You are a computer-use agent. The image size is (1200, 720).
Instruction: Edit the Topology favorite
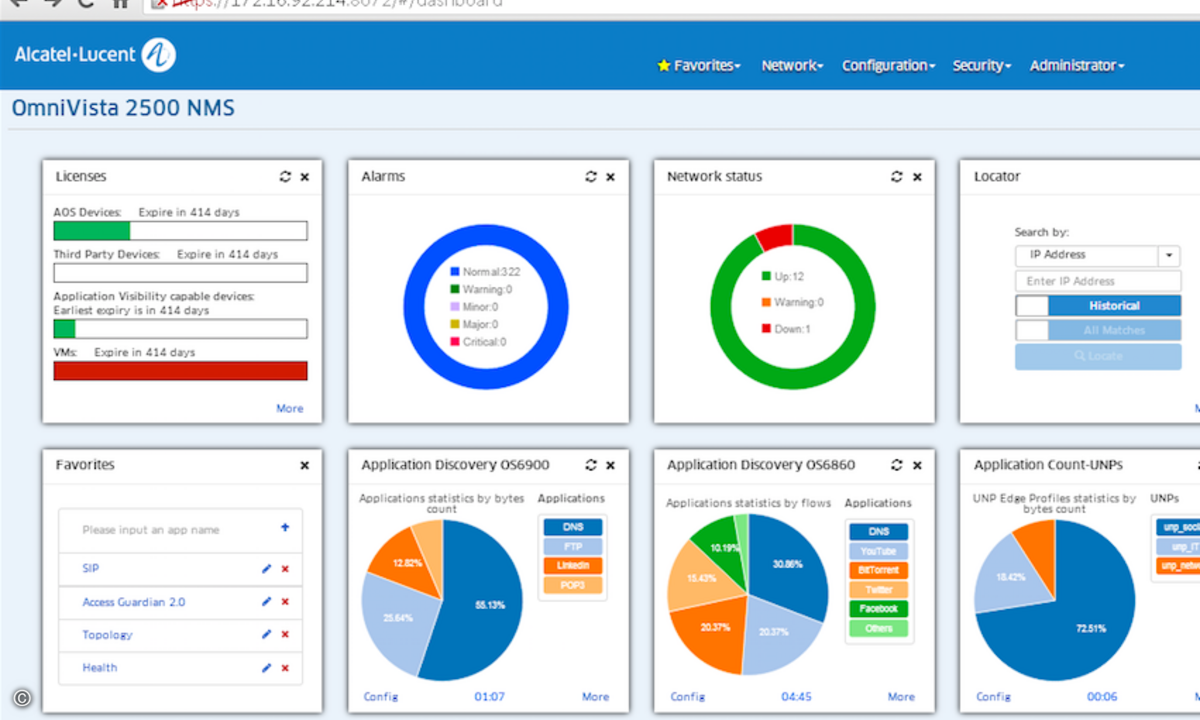pyautogui.click(x=266, y=634)
